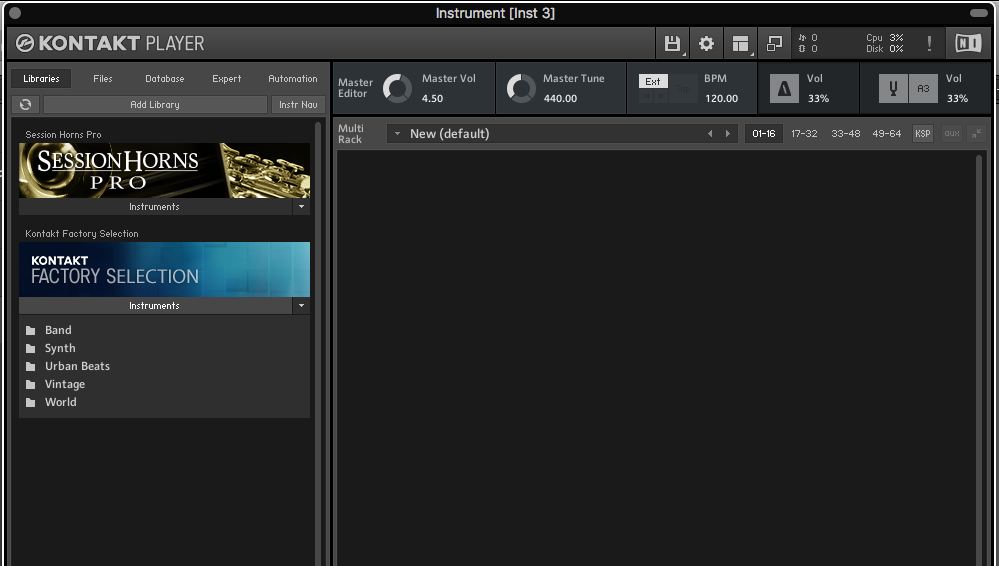Screen dimensions: 999x566
Task: Click the Session Horns Pro banner
Action: 164,170
